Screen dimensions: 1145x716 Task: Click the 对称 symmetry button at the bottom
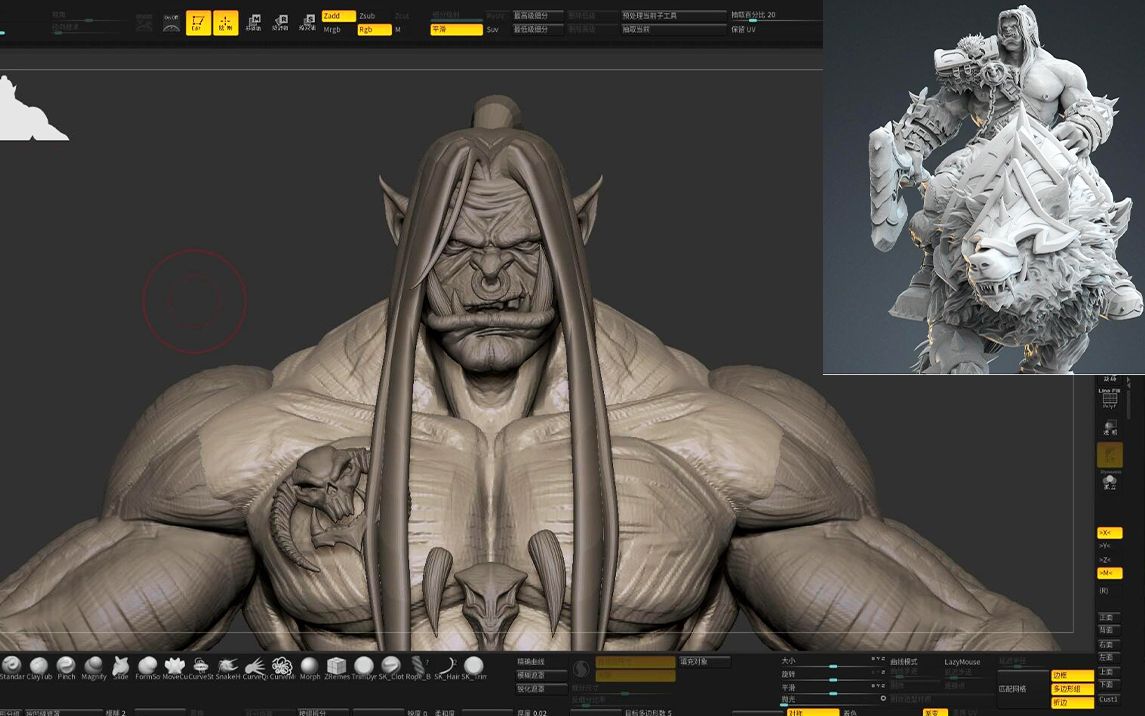point(812,712)
